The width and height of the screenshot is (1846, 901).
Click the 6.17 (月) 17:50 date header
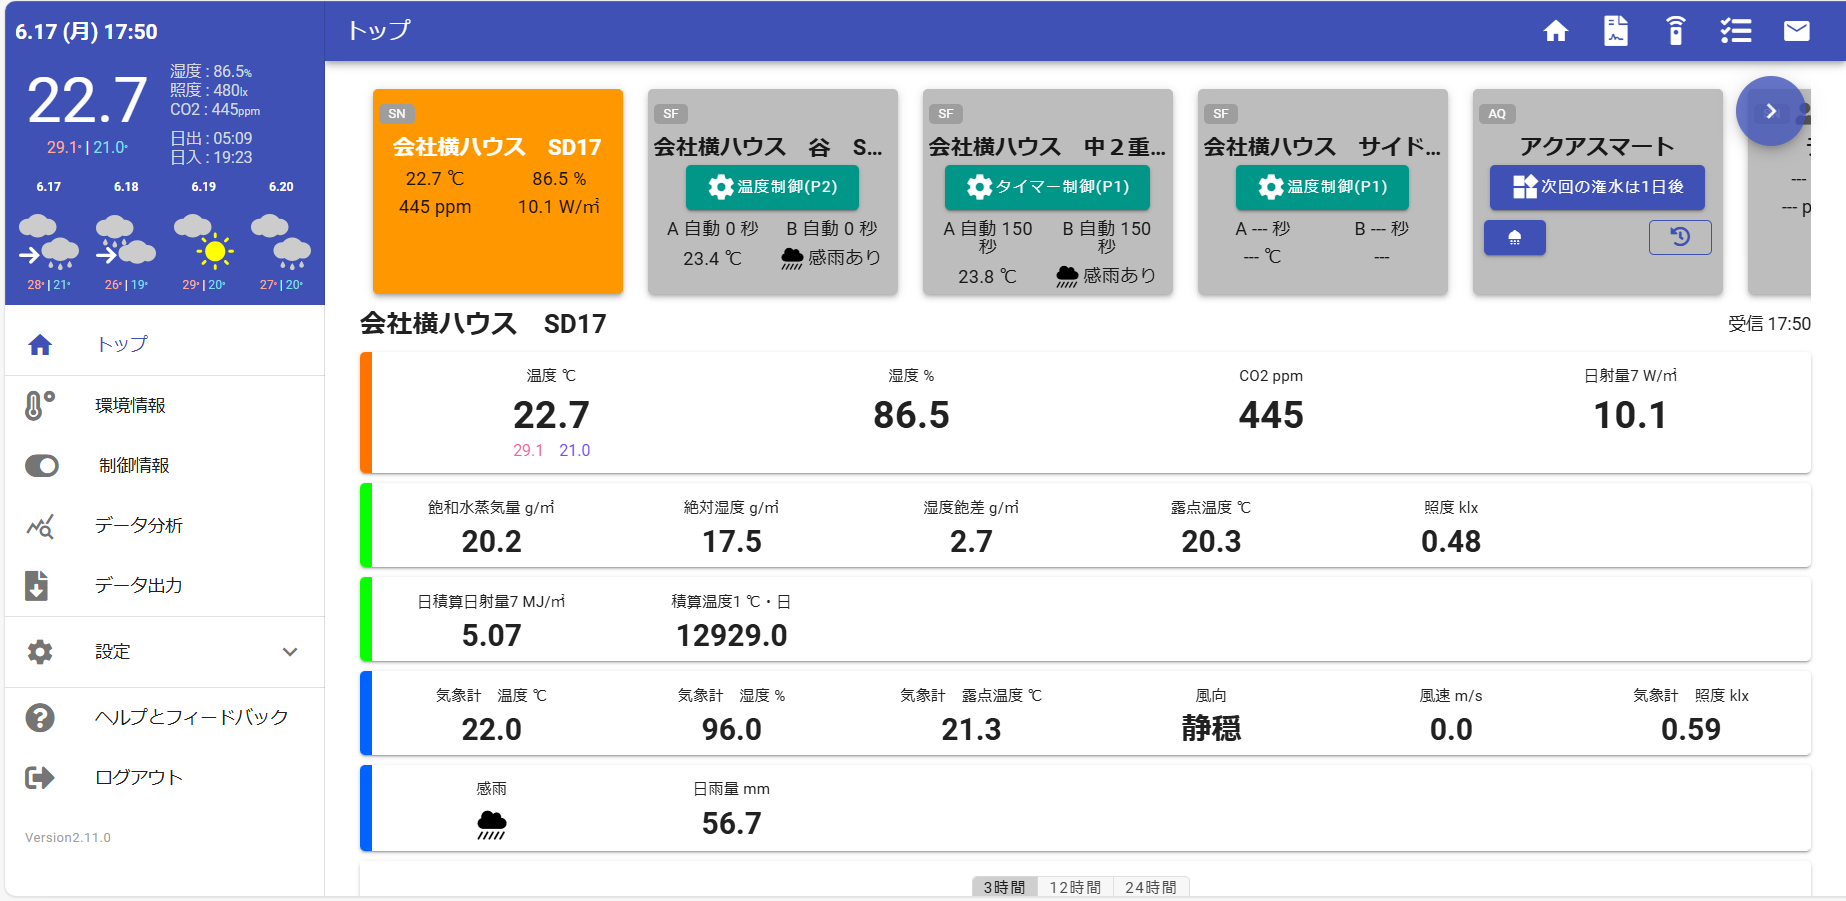pos(86,32)
